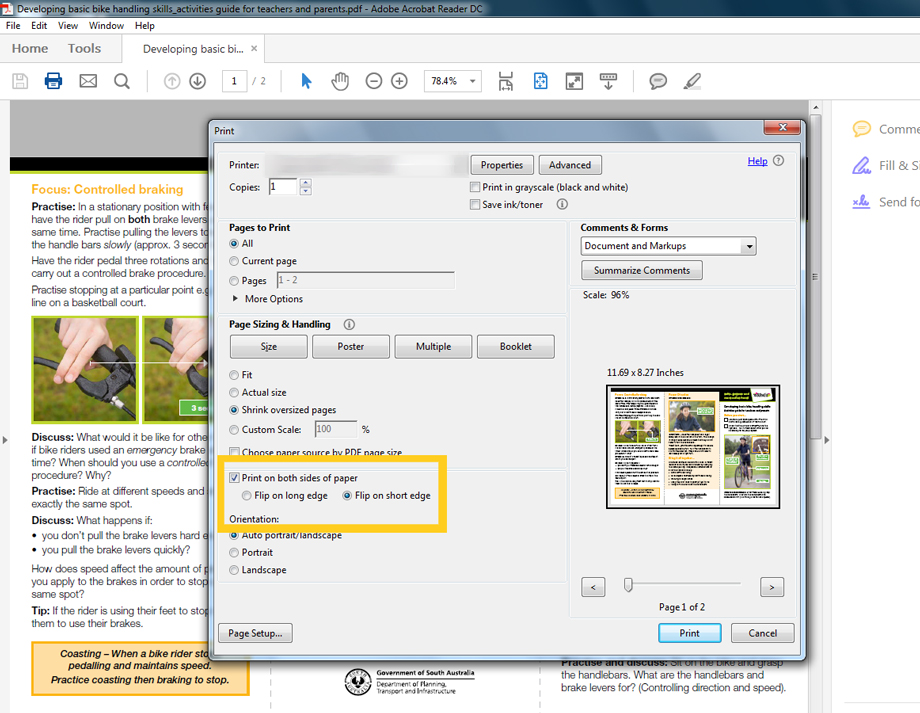Viewport: 920px width, 713px height.
Task: Switch to the Tools tab
Action: click(84, 49)
